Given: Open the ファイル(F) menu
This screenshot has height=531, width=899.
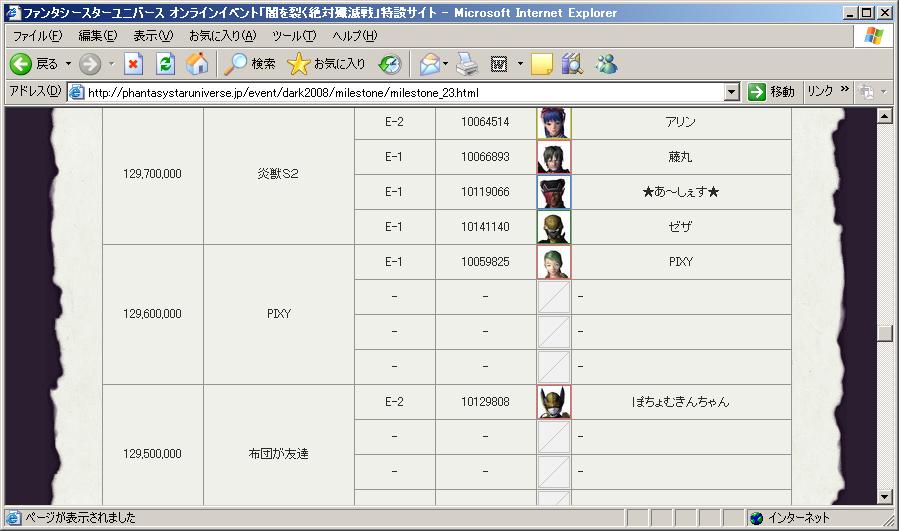Looking at the screenshot, I should point(37,36).
